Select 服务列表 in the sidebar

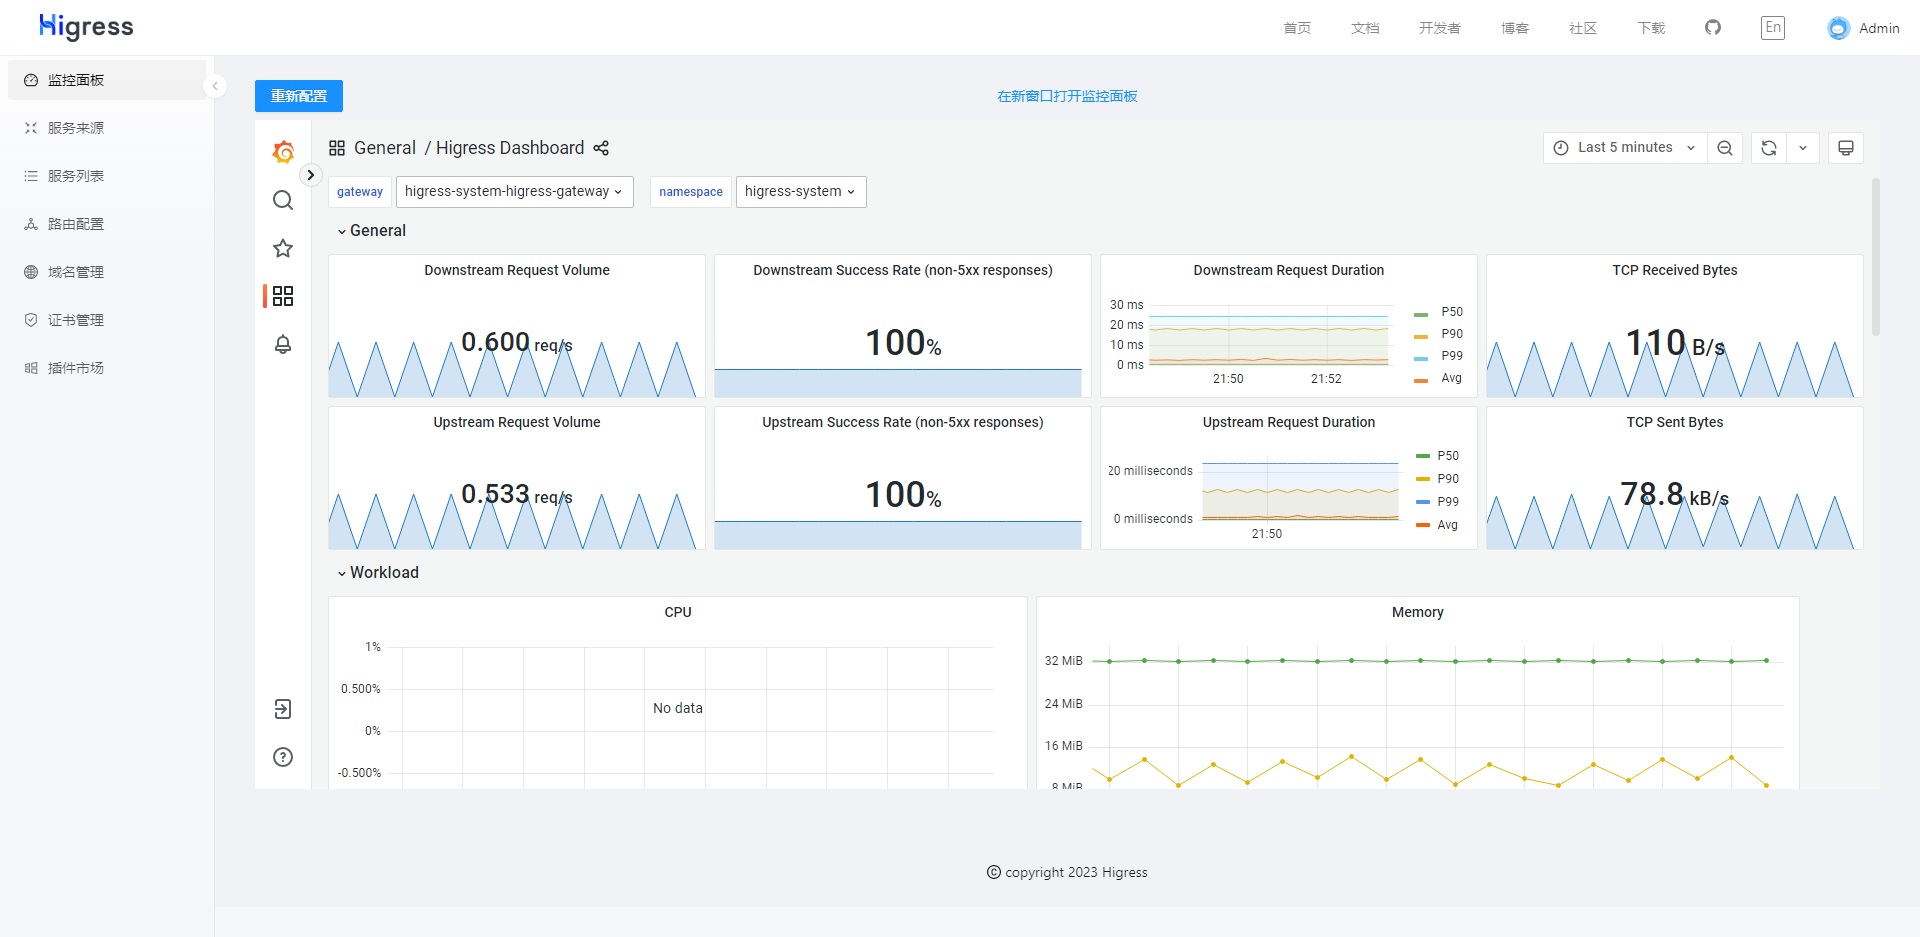coord(107,176)
